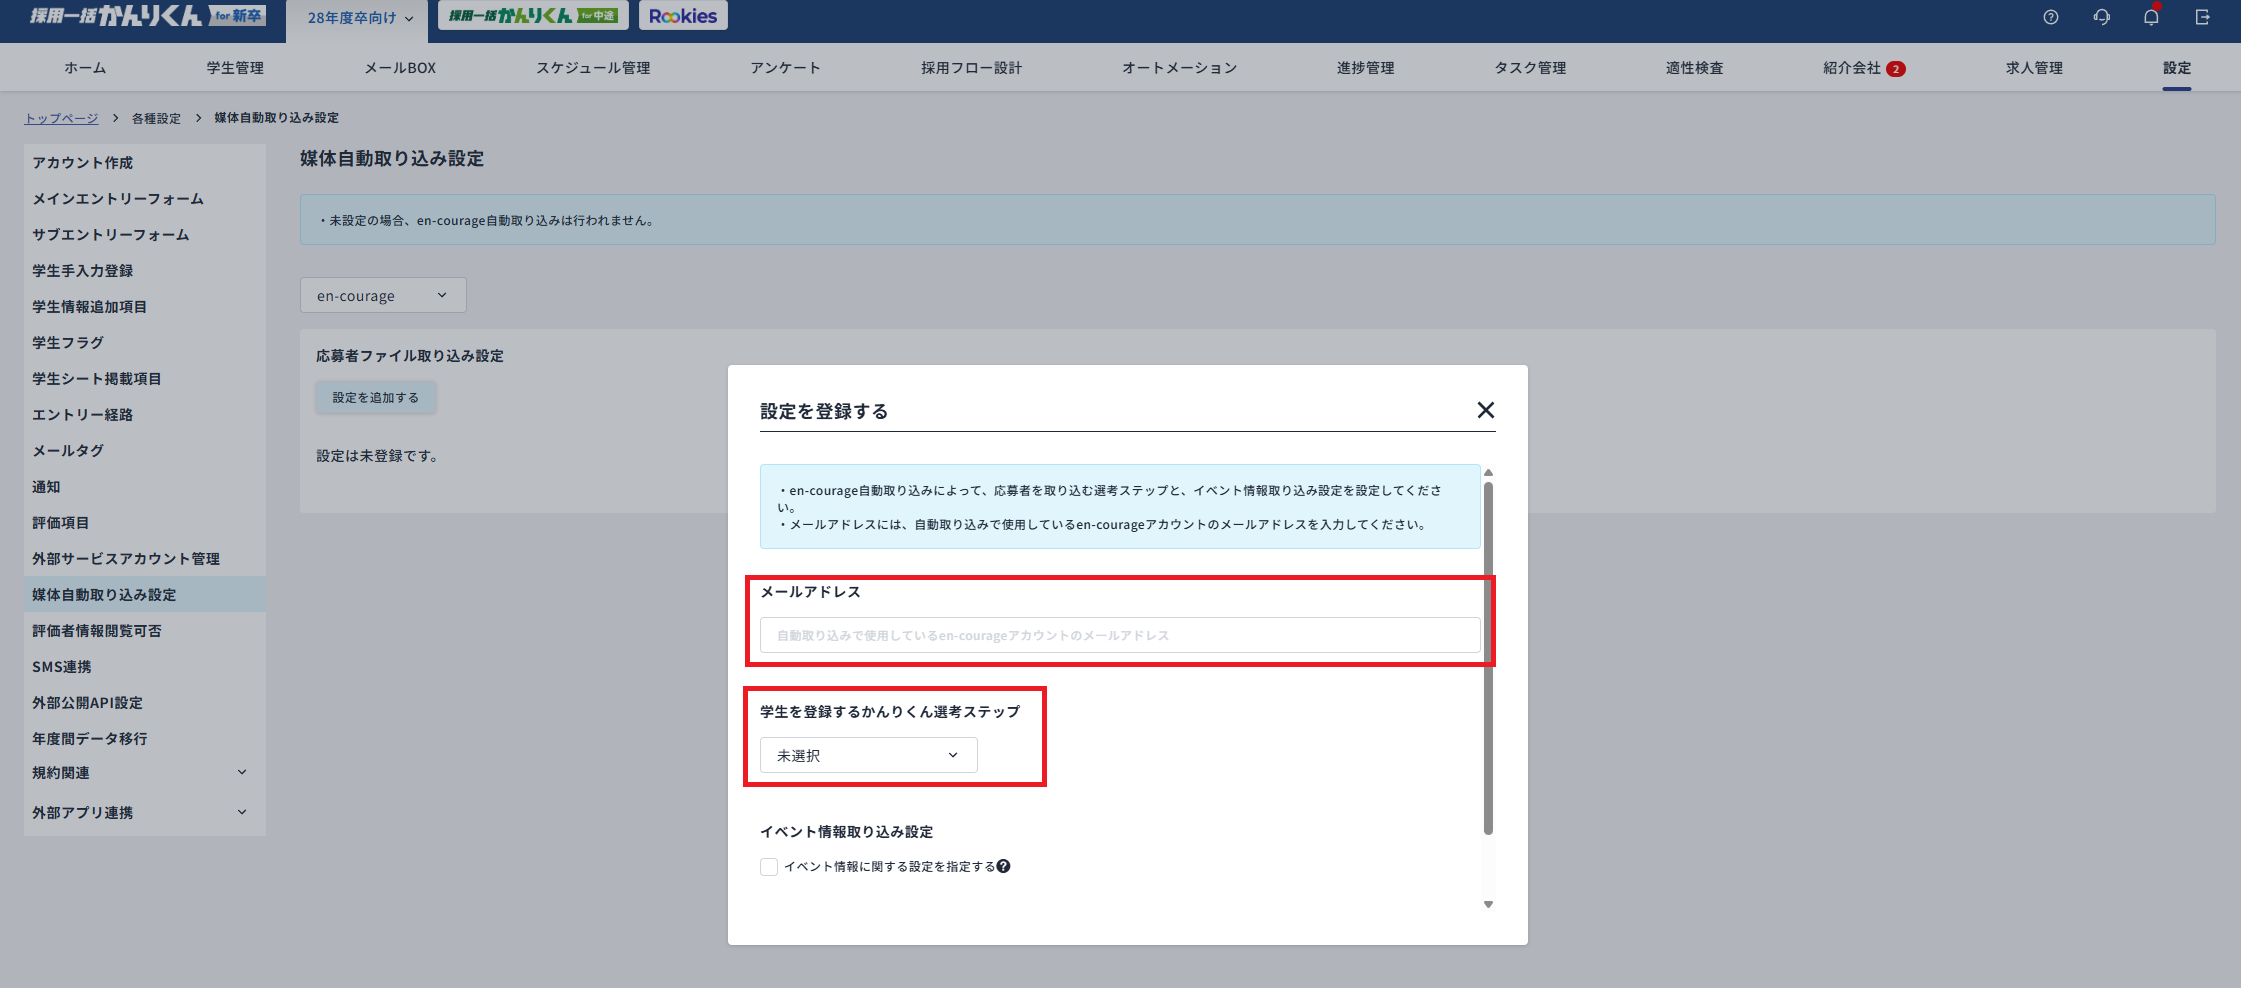Go back via the トップページ breadcrumb link
The height and width of the screenshot is (988, 2241).
point(61,117)
